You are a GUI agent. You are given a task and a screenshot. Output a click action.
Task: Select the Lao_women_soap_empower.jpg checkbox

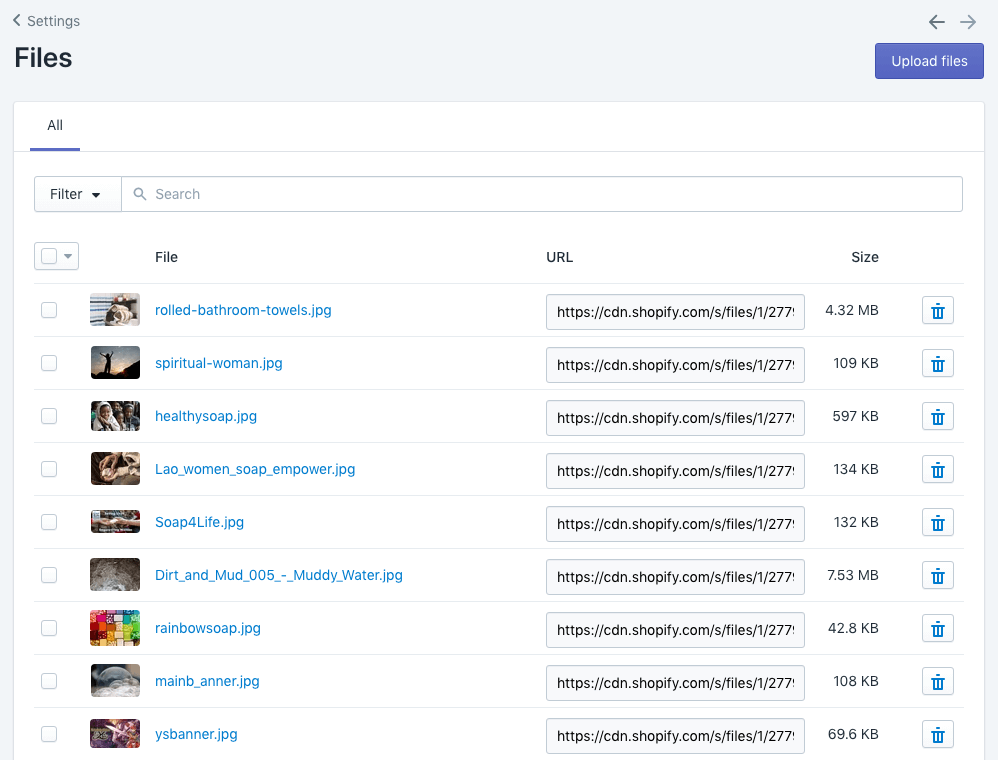tap(49, 469)
